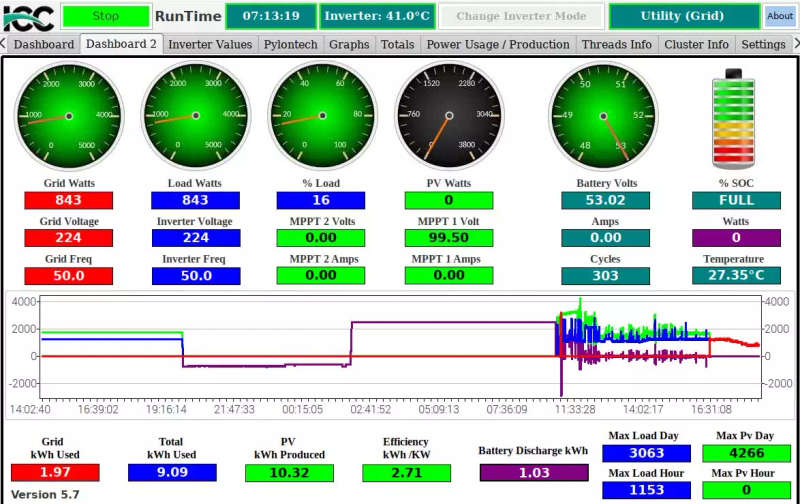The height and width of the screenshot is (504, 800).
Task: Open the Inverter Values tab
Action: 210,44
